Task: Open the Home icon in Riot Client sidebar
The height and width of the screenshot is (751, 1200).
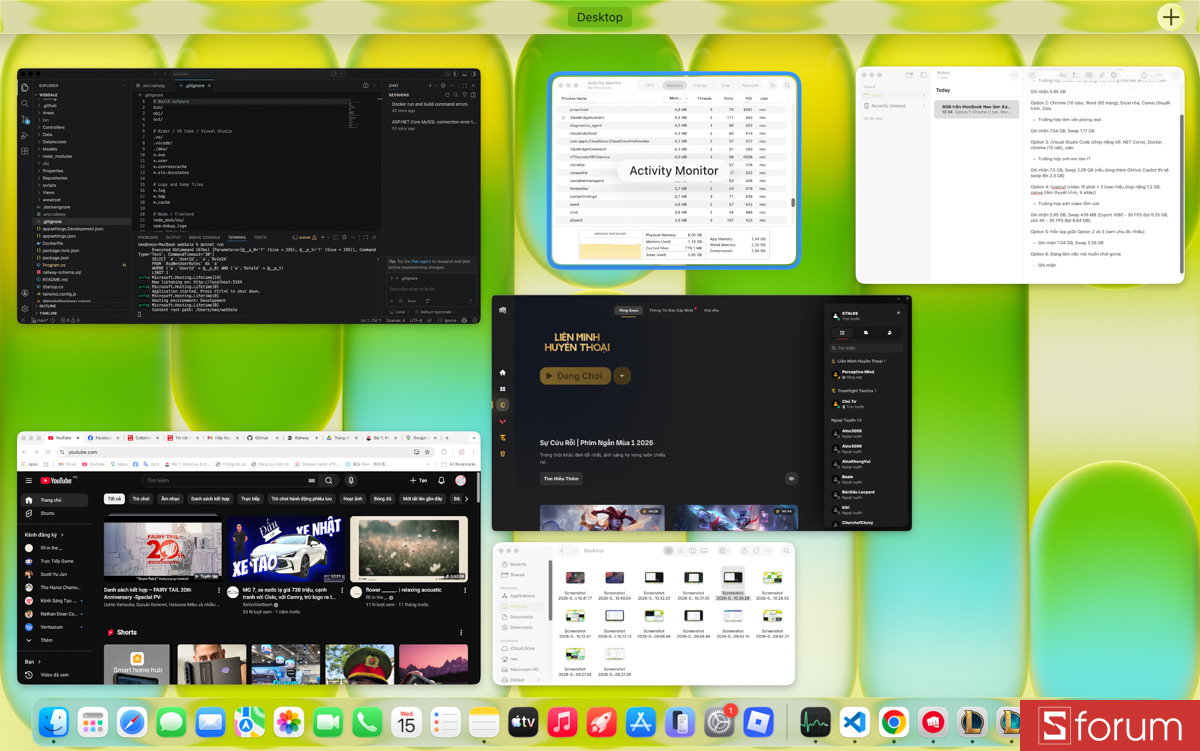Action: point(503,373)
